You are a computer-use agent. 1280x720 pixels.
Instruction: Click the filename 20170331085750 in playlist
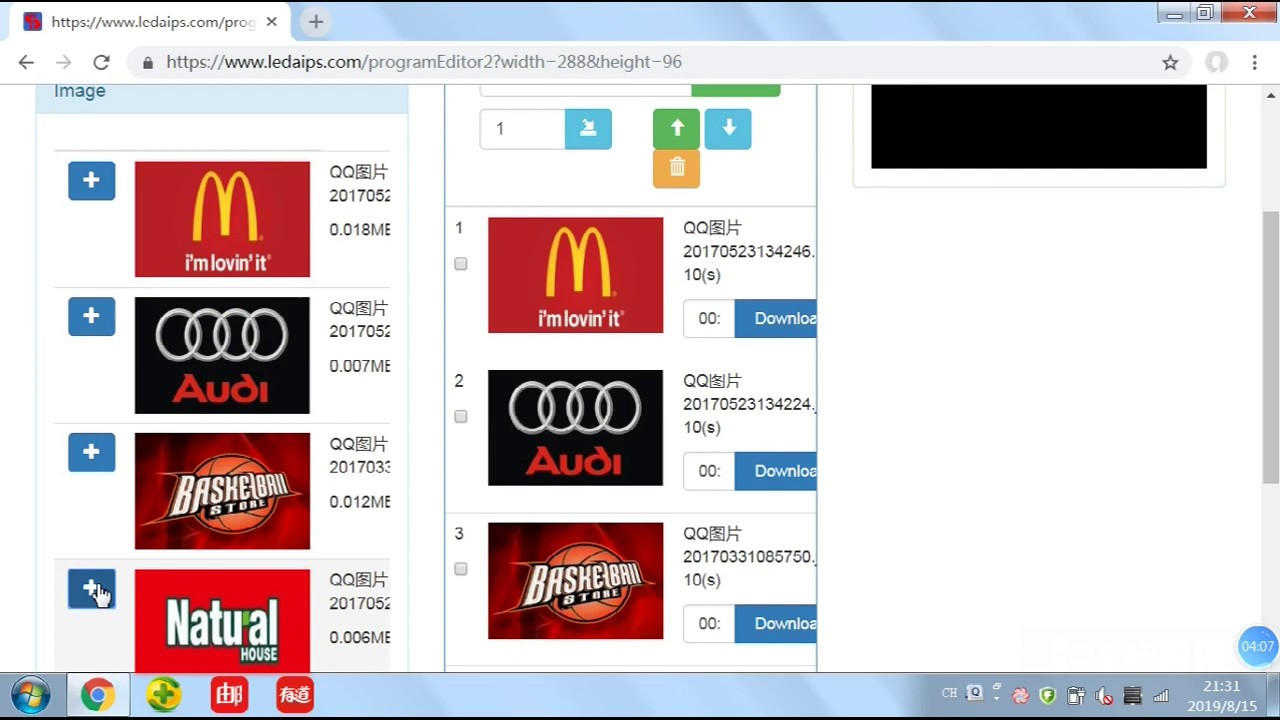[749, 557]
